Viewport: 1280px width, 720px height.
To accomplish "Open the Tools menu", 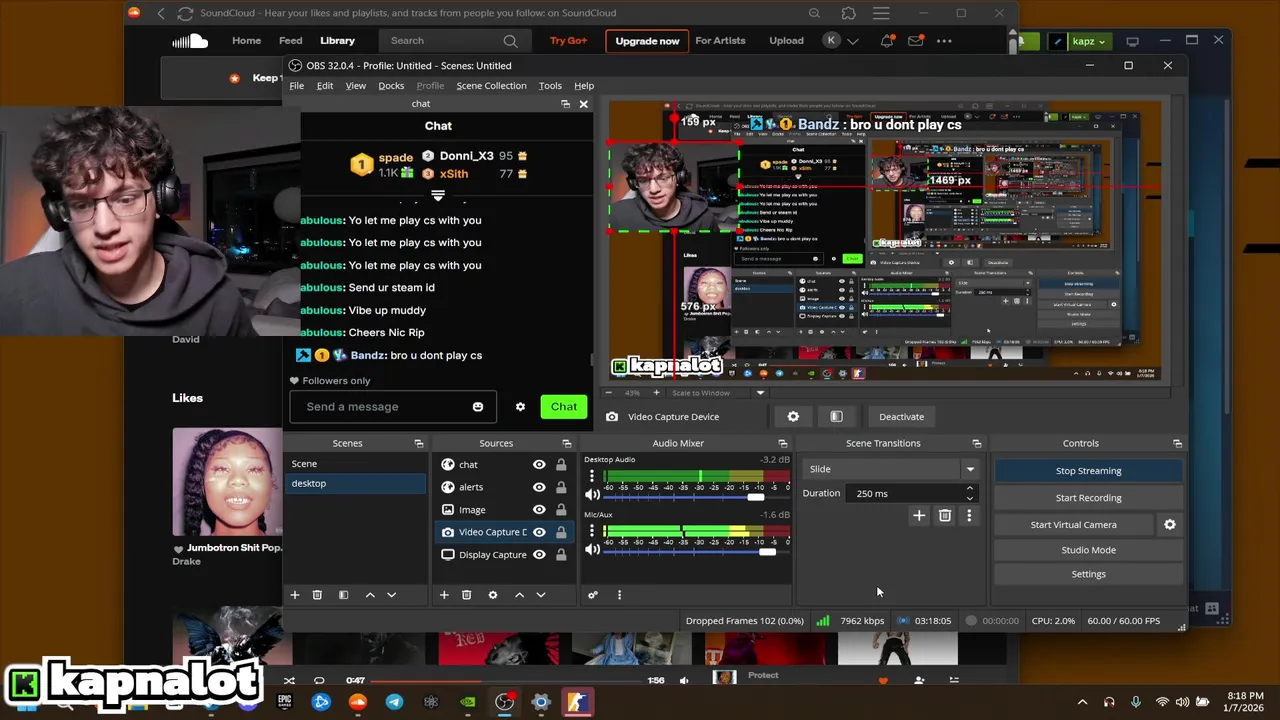I will pyautogui.click(x=550, y=86).
